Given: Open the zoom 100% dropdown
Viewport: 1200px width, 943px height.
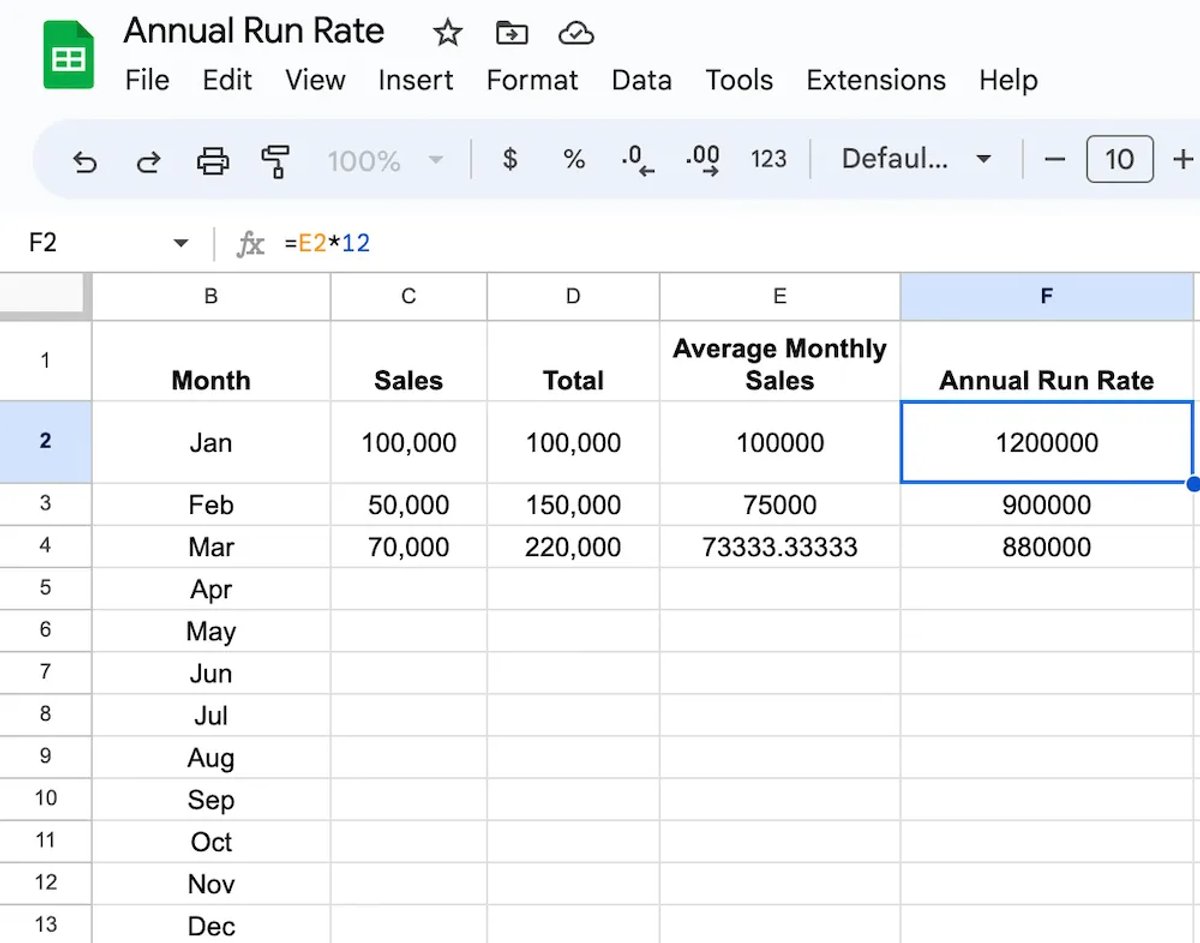Looking at the screenshot, I should [x=385, y=160].
